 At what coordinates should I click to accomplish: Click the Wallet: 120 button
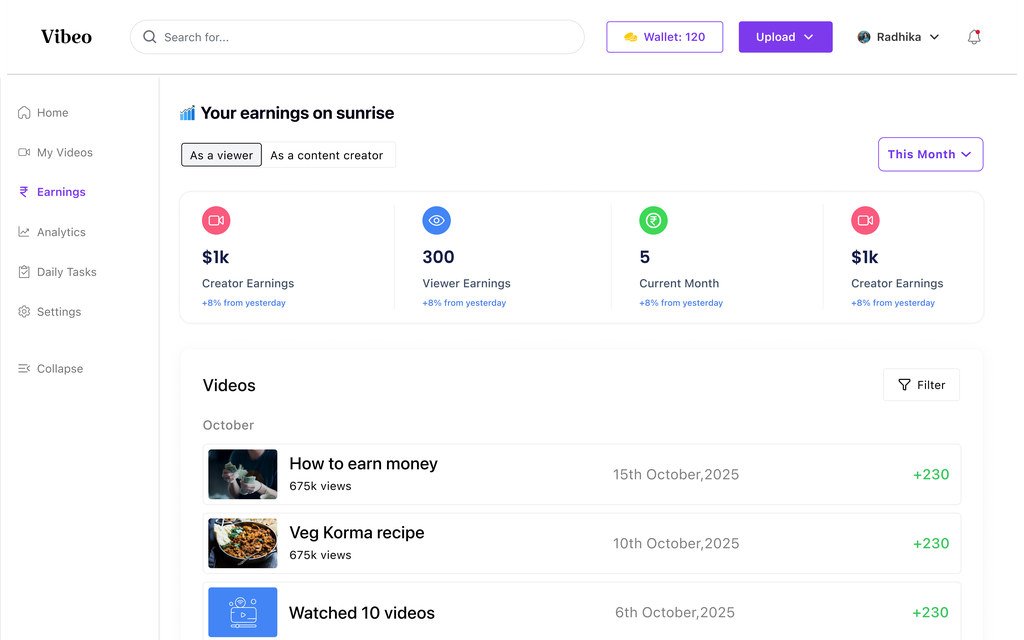(x=664, y=37)
